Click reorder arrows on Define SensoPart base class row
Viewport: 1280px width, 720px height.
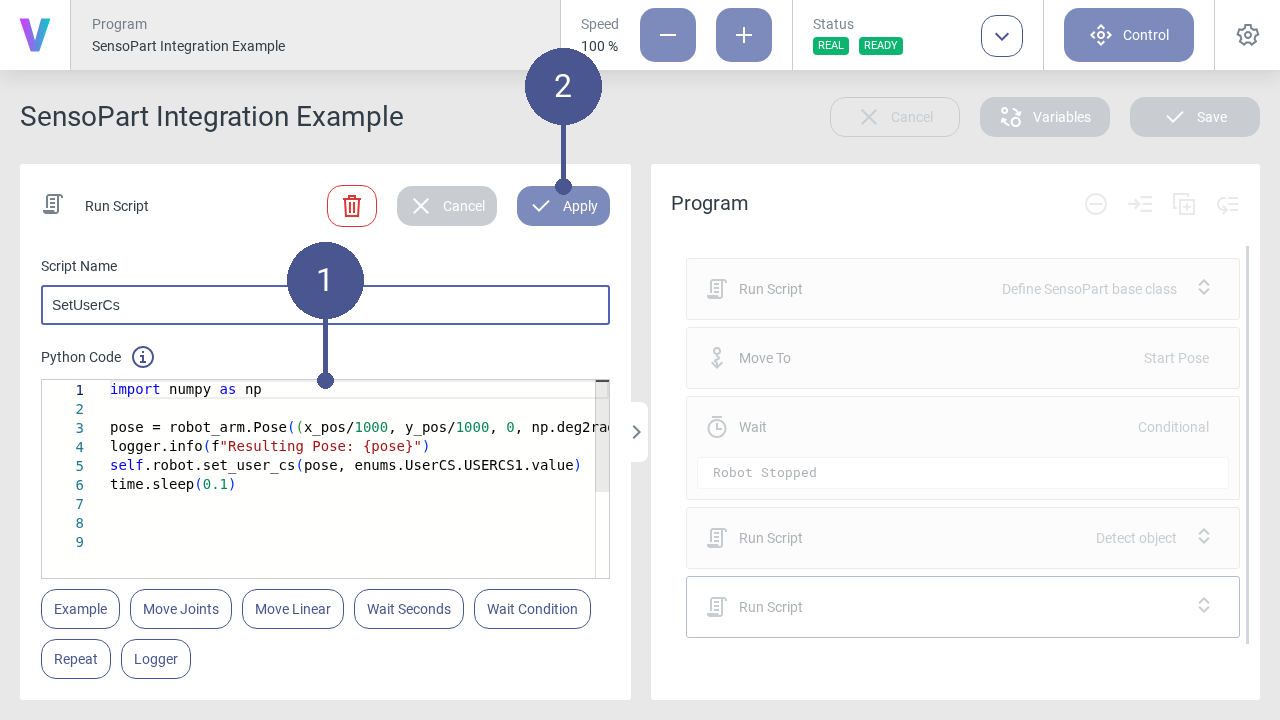(1204, 288)
